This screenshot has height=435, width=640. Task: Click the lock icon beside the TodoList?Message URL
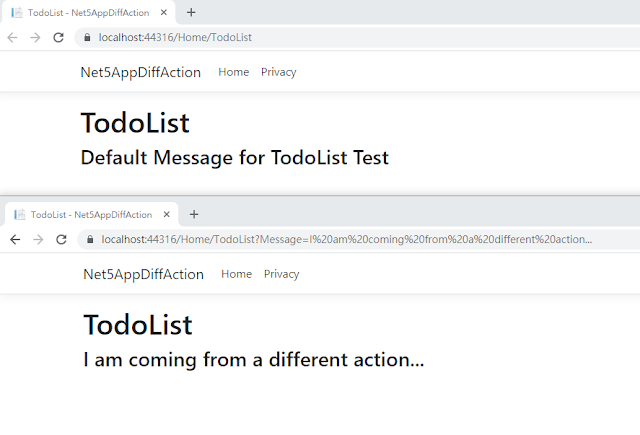pos(90,240)
